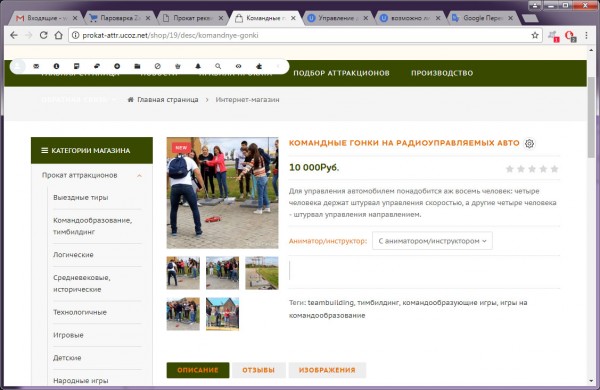Open the ПОДБОР АТТРАКЦИОНОВ menu item
Image resolution: width=600 pixels, height=390 pixels.
[341, 73]
